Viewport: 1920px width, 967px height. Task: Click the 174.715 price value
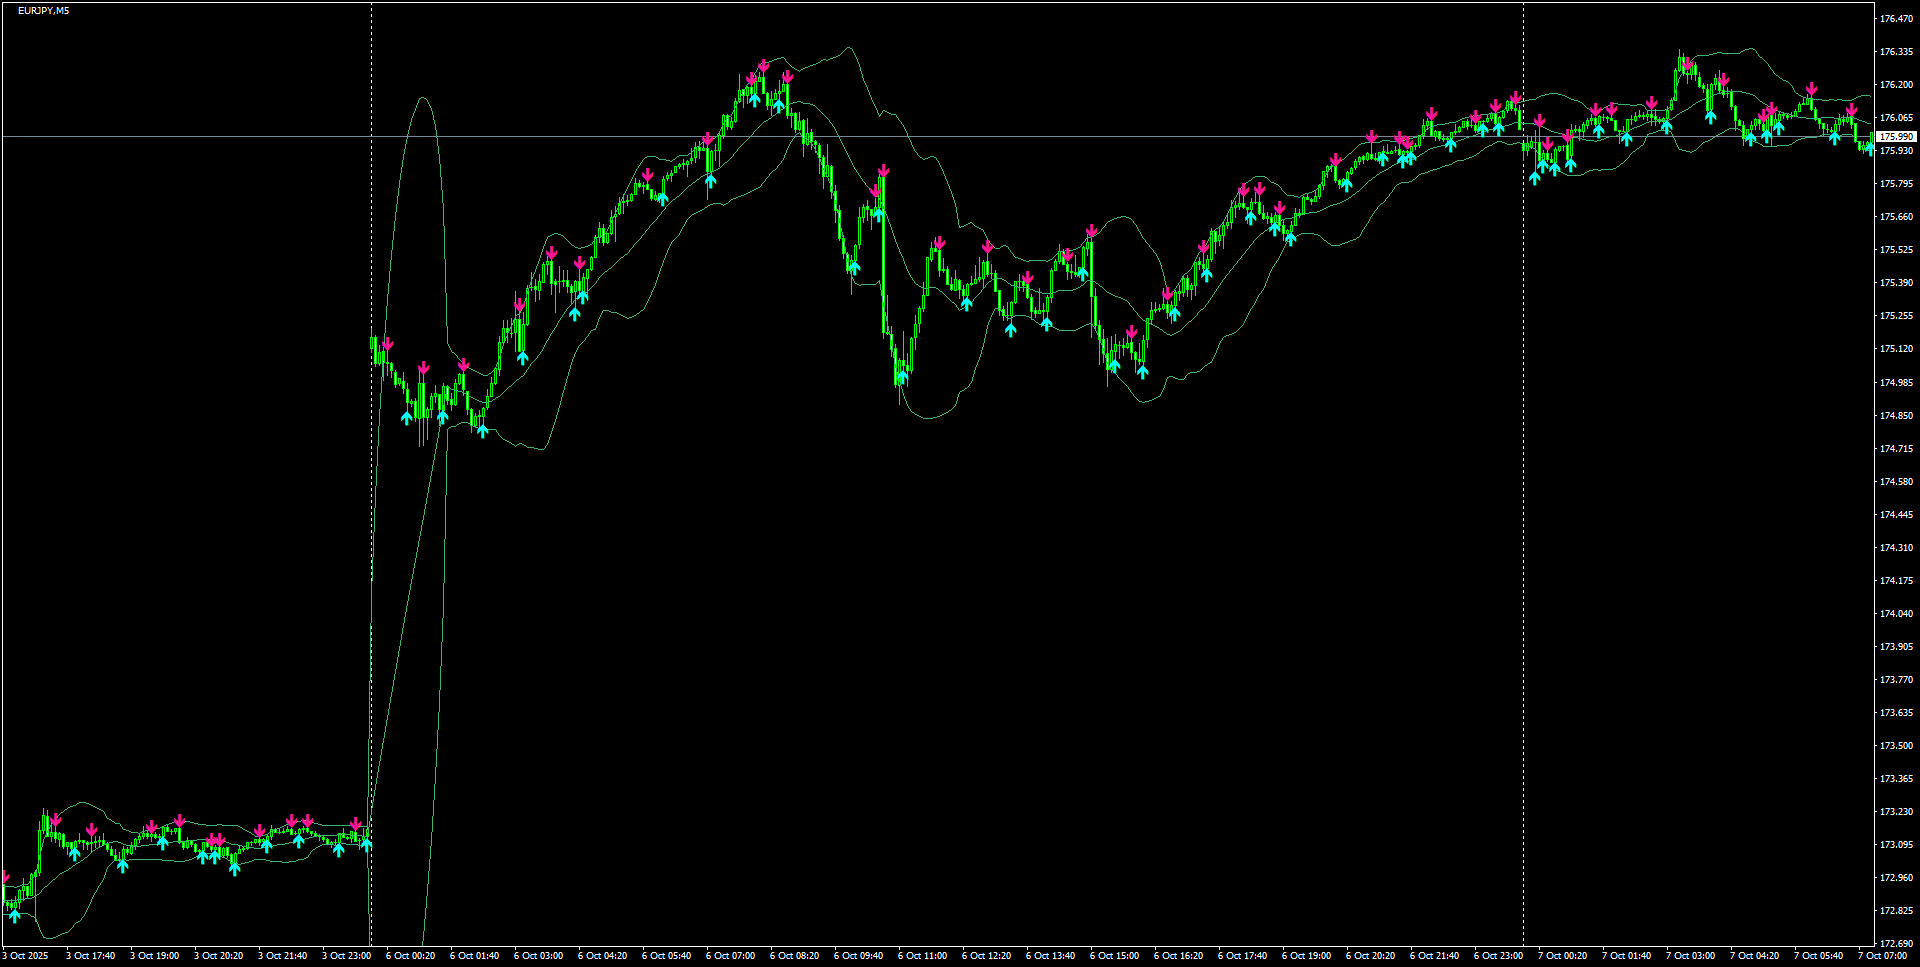[1897, 449]
